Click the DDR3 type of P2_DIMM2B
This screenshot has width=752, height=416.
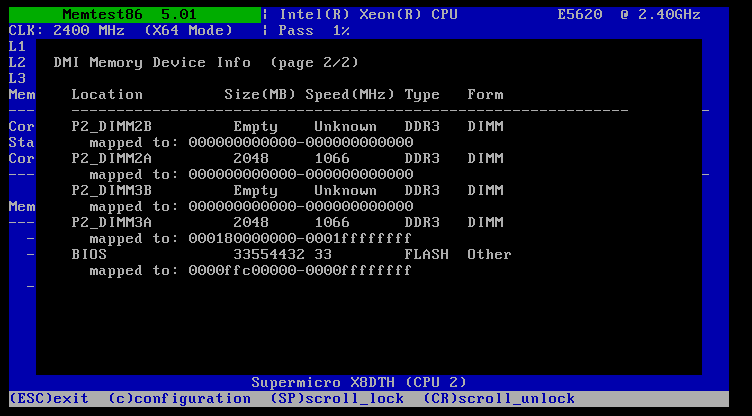pos(422,127)
